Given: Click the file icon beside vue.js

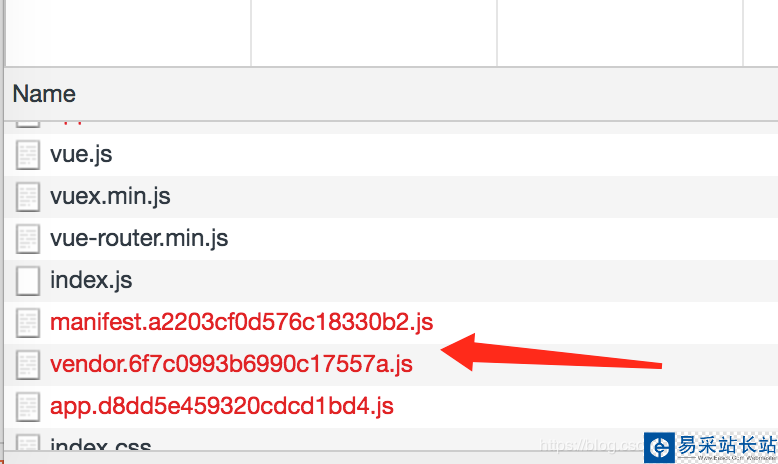Looking at the screenshot, I should click(28, 155).
